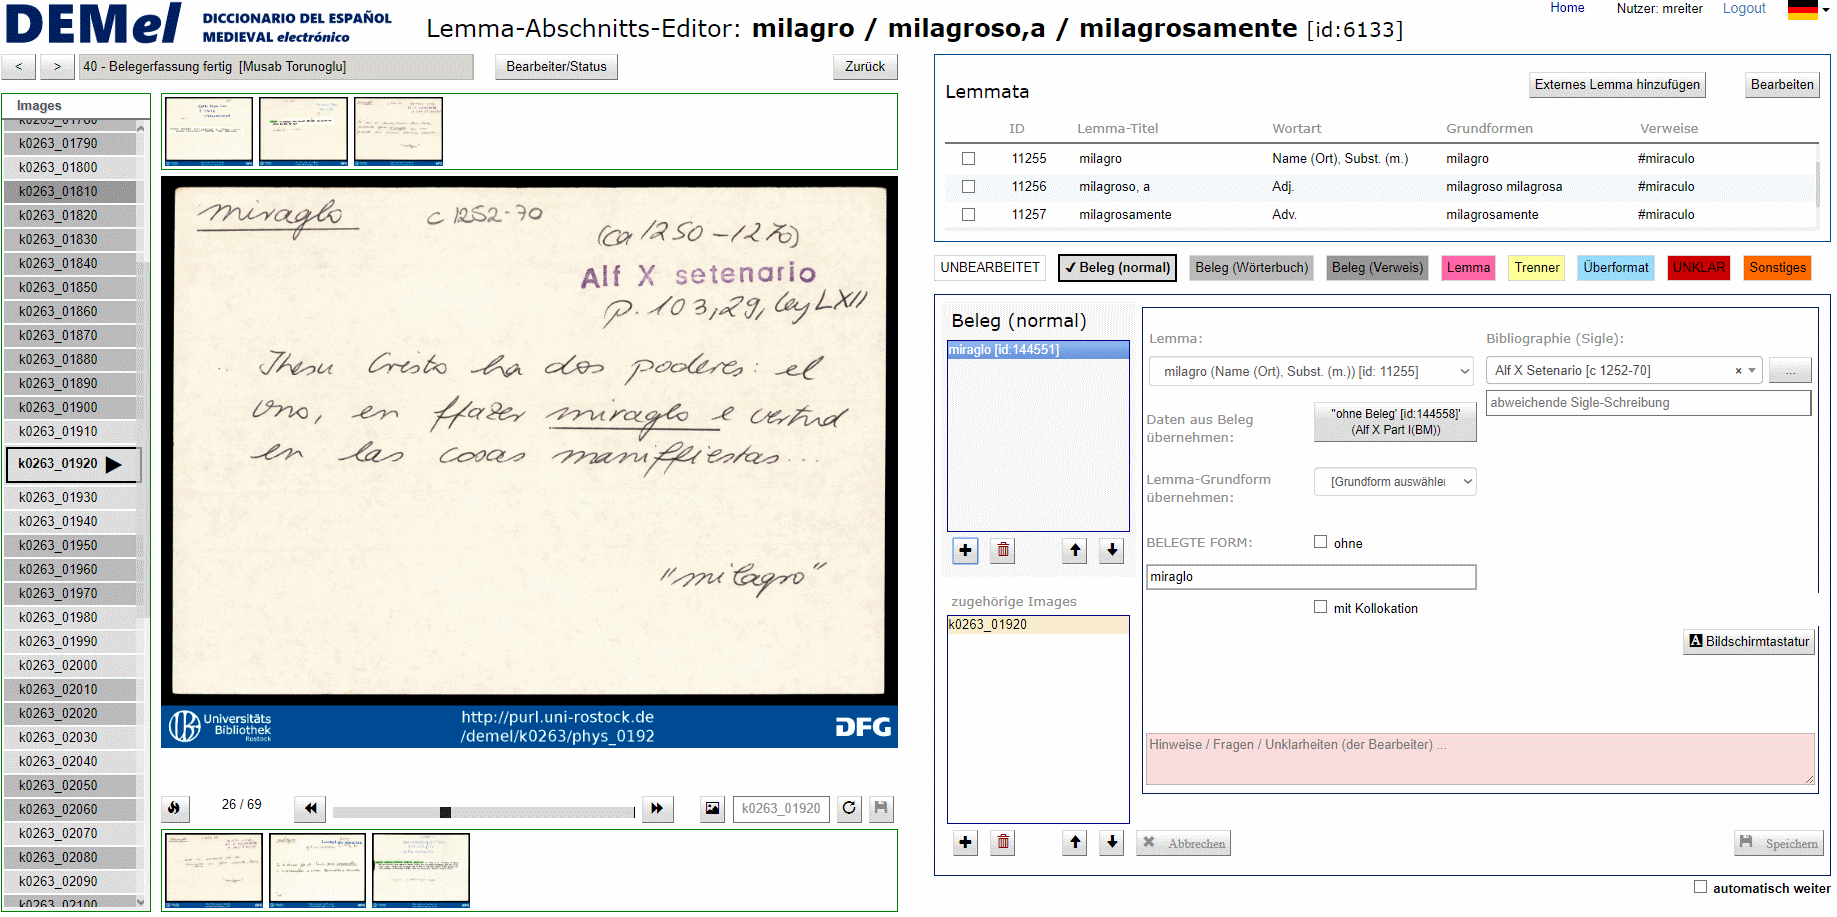The height and width of the screenshot is (917, 1837).
Task: Click Bearbeiten button in Lemmata panel
Action: coord(1782,85)
